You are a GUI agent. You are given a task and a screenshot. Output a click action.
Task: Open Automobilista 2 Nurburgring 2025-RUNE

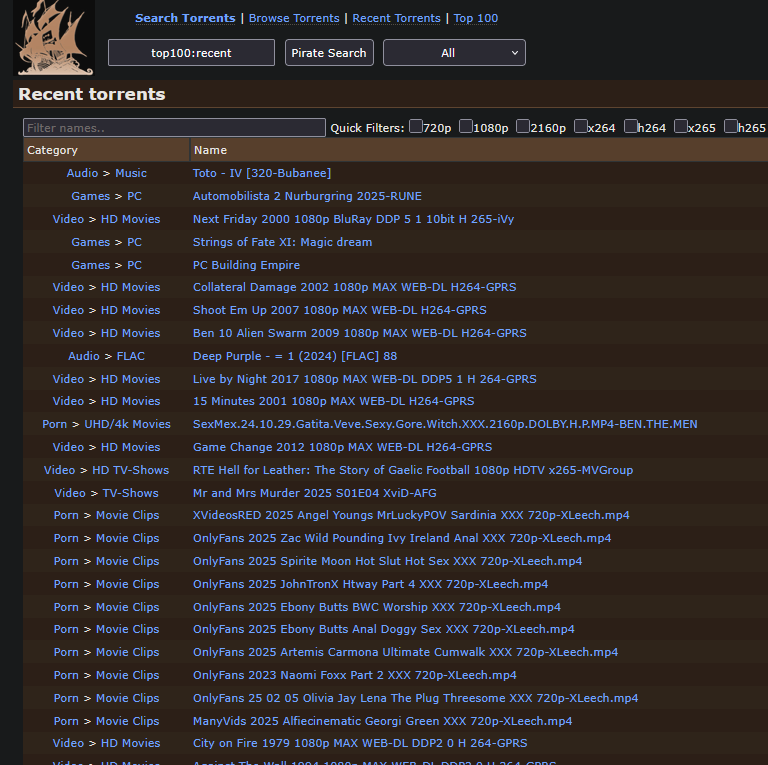point(307,196)
